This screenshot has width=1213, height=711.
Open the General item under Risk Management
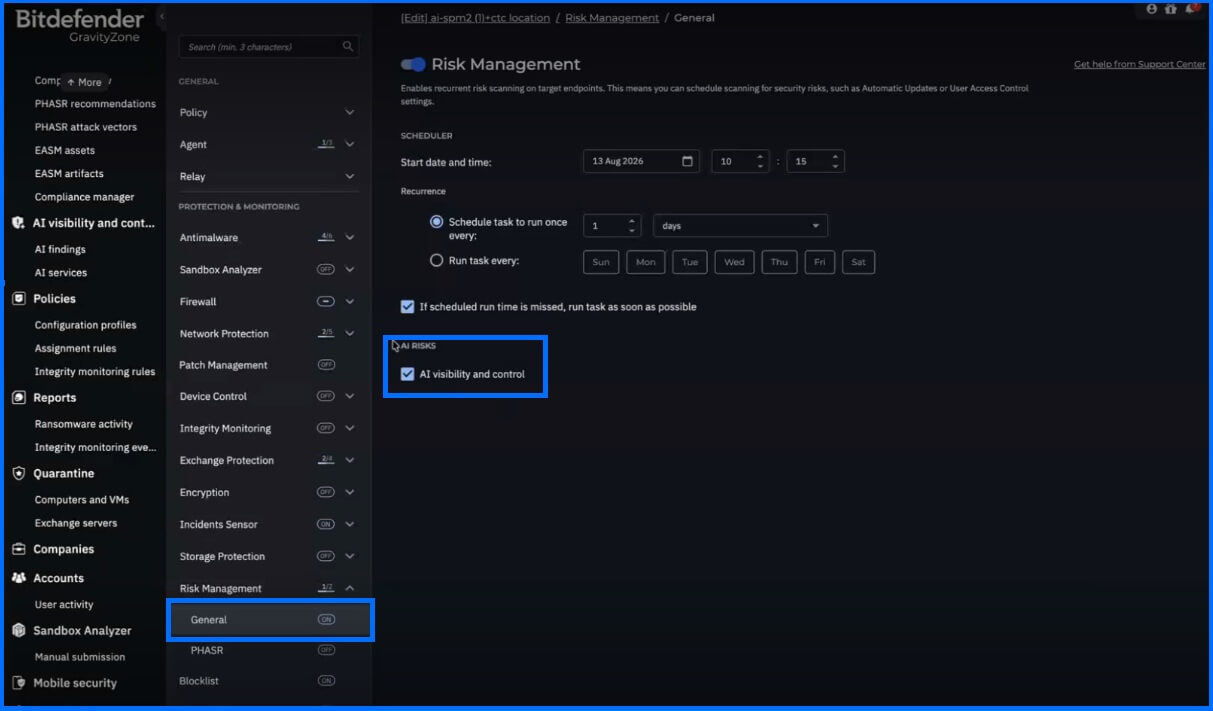pyautogui.click(x=270, y=620)
